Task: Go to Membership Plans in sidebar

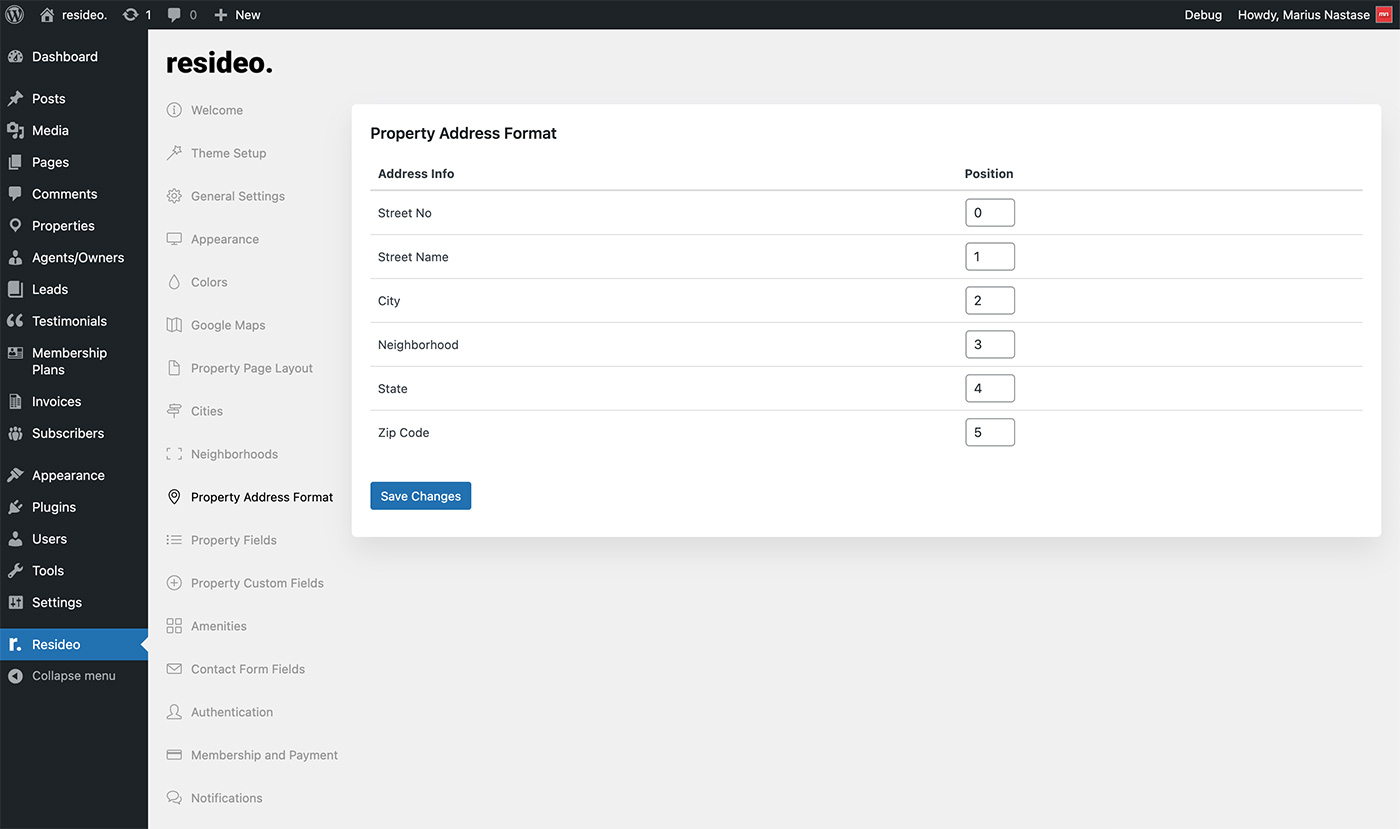Action: 69,361
